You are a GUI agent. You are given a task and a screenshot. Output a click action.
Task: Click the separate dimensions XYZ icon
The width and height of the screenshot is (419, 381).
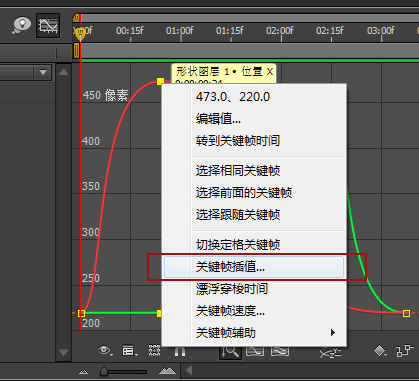(330, 353)
